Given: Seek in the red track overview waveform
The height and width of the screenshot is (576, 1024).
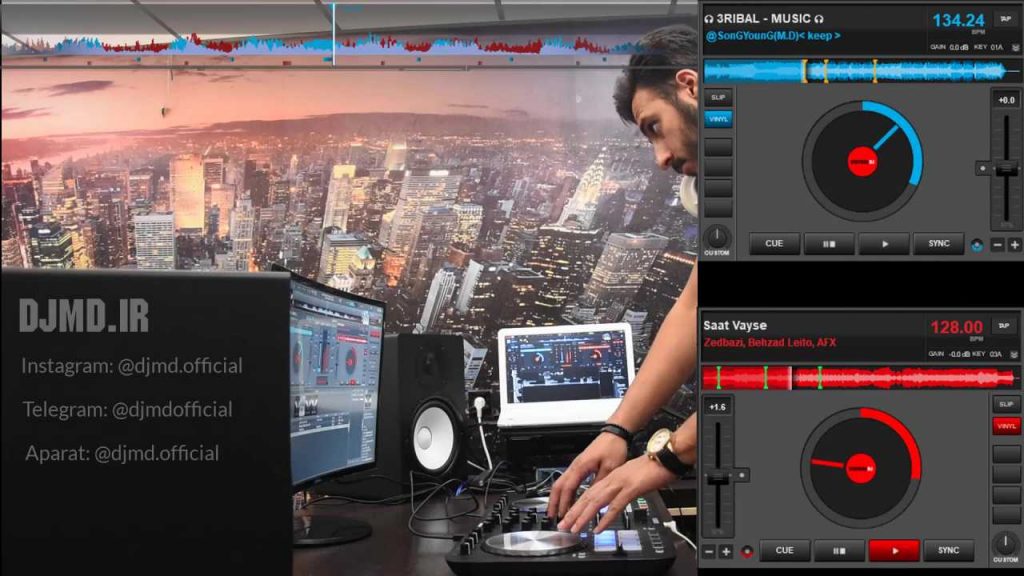Looking at the screenshot, I should click(859, 377).
